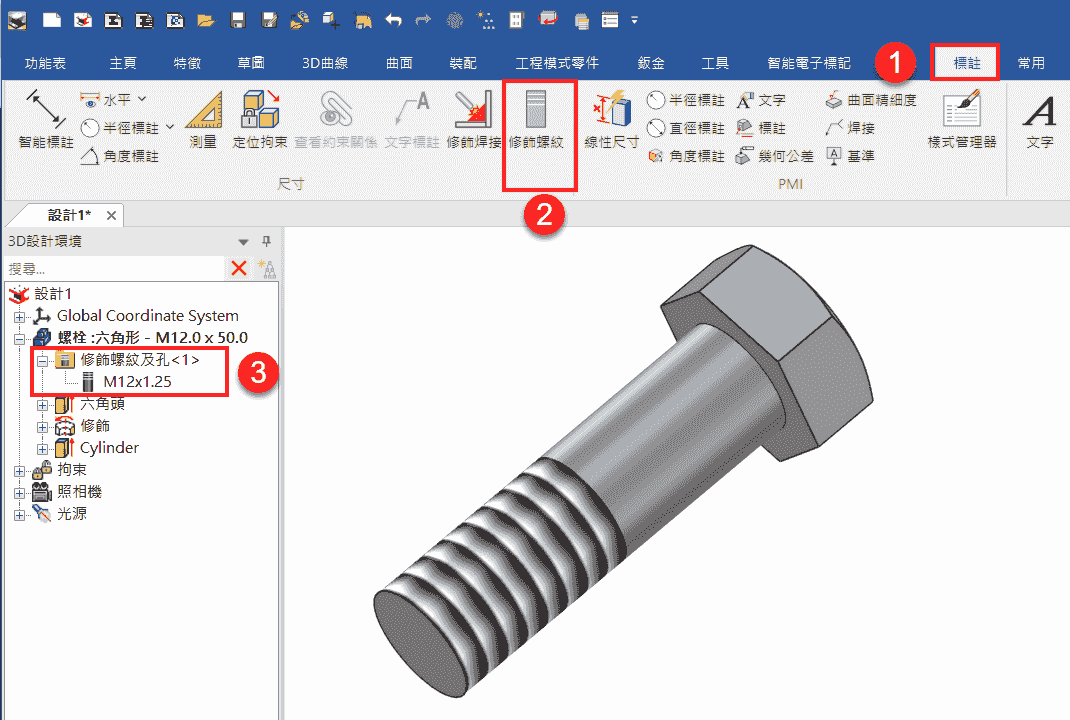Select the 光源 tree item
The image size is (1070, 720).
pyautogui.click(x=71, y=513)
